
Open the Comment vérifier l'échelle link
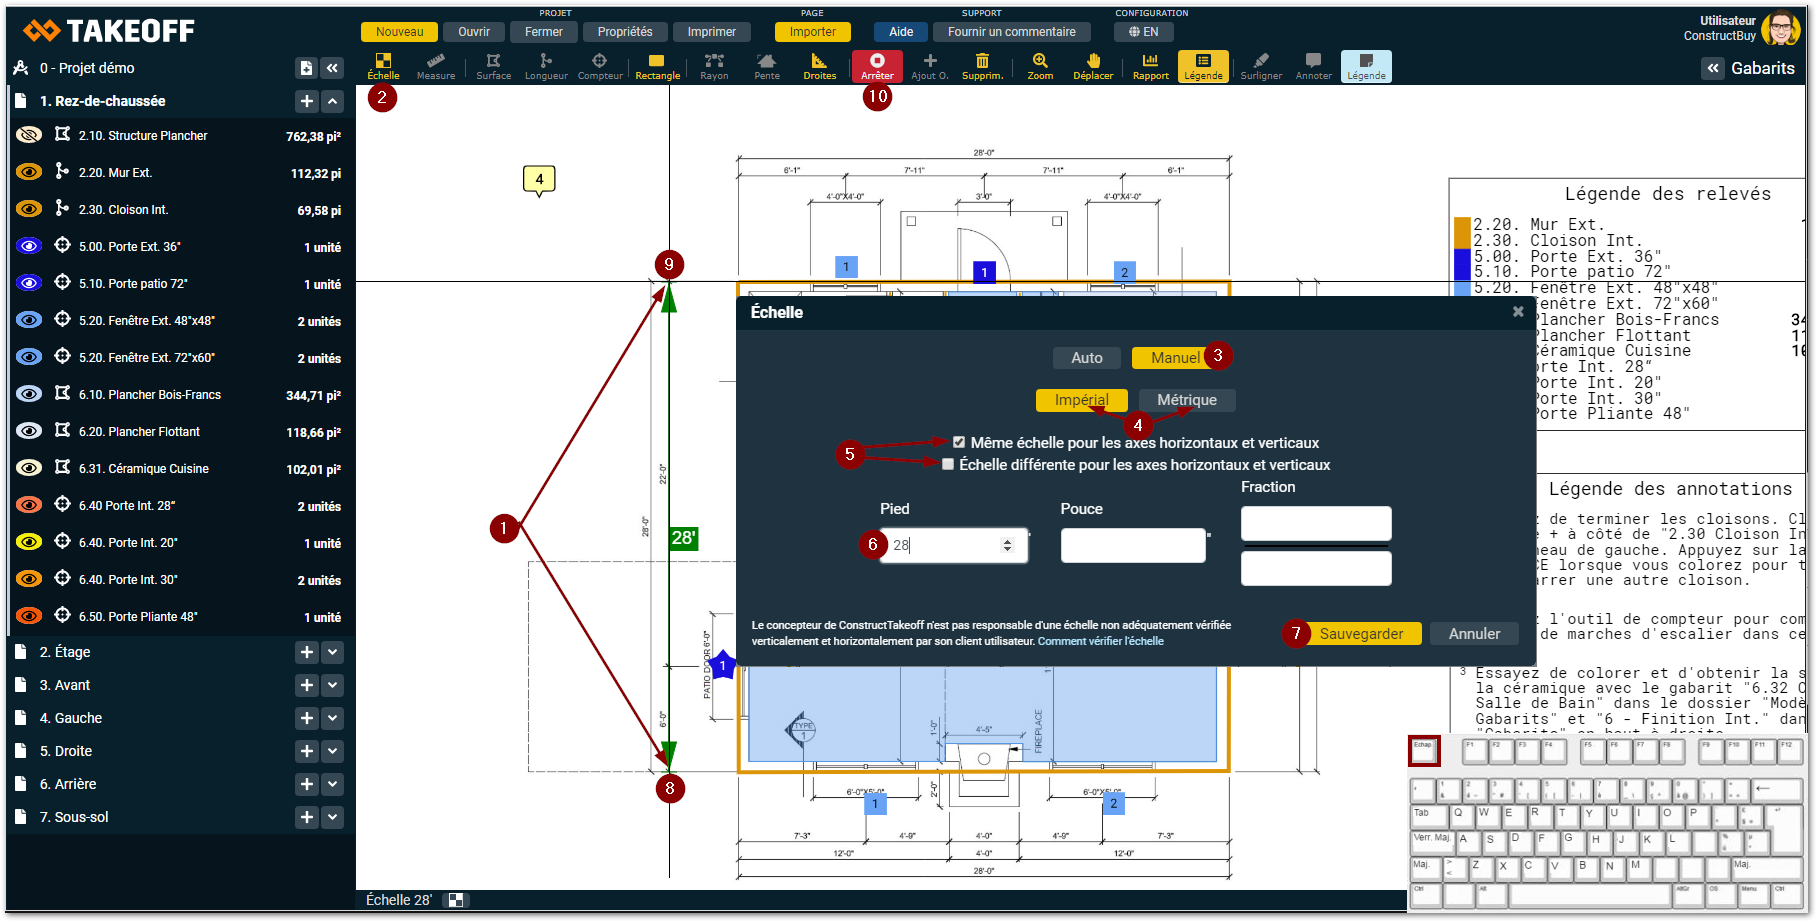point(1100,642)
